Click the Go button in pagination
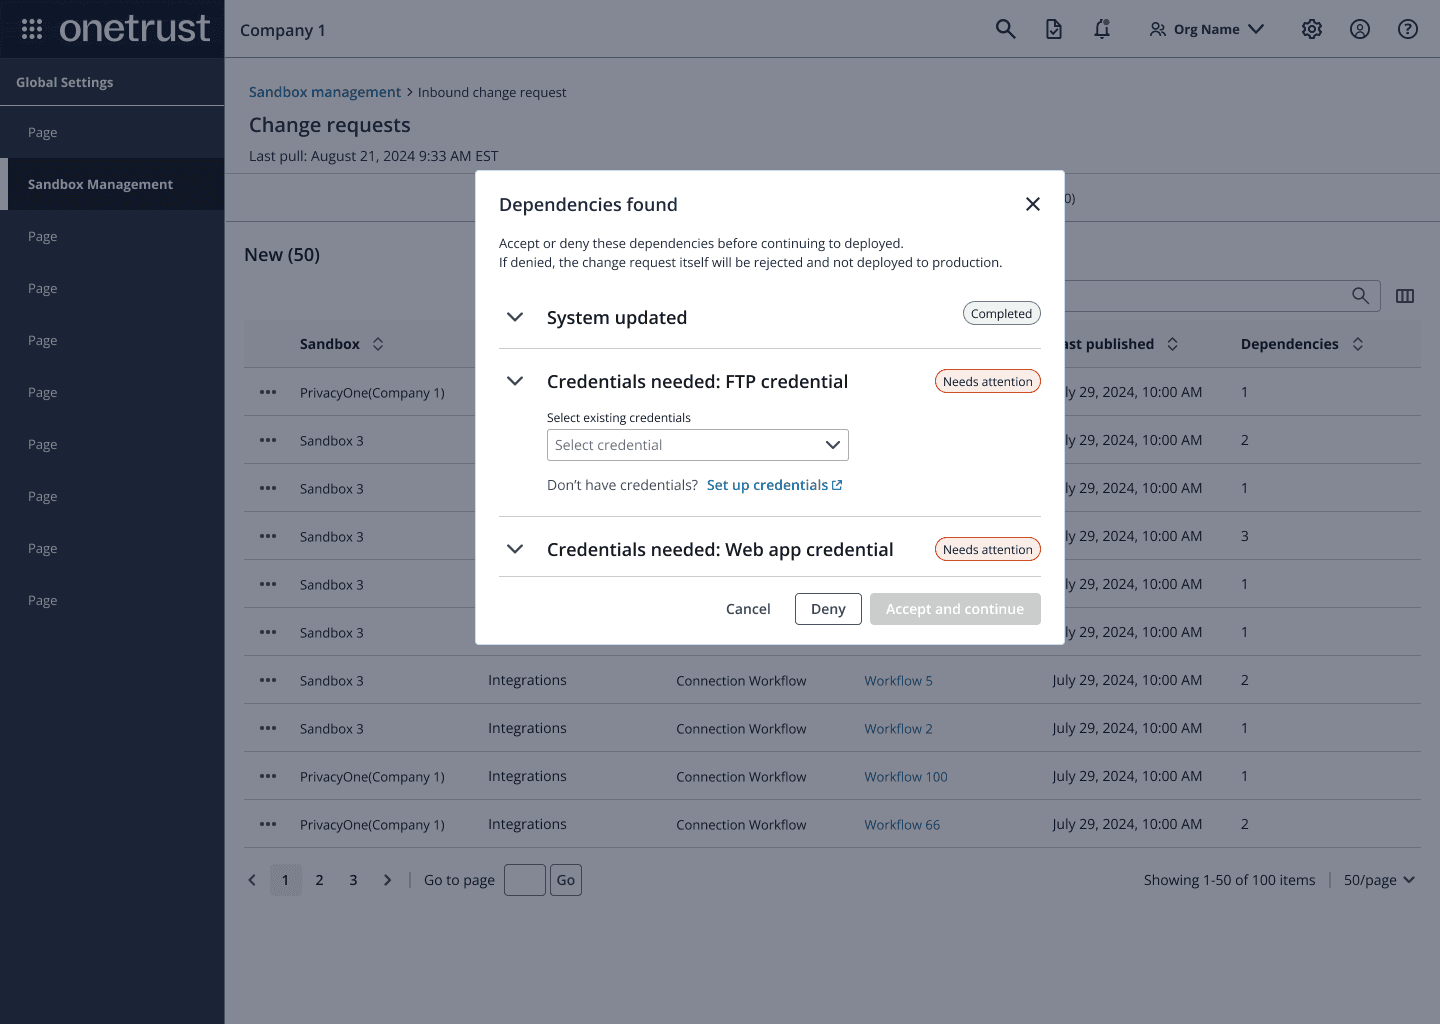The height and width of the screenshot is (1024, 1440). click(x=566, y=880)
